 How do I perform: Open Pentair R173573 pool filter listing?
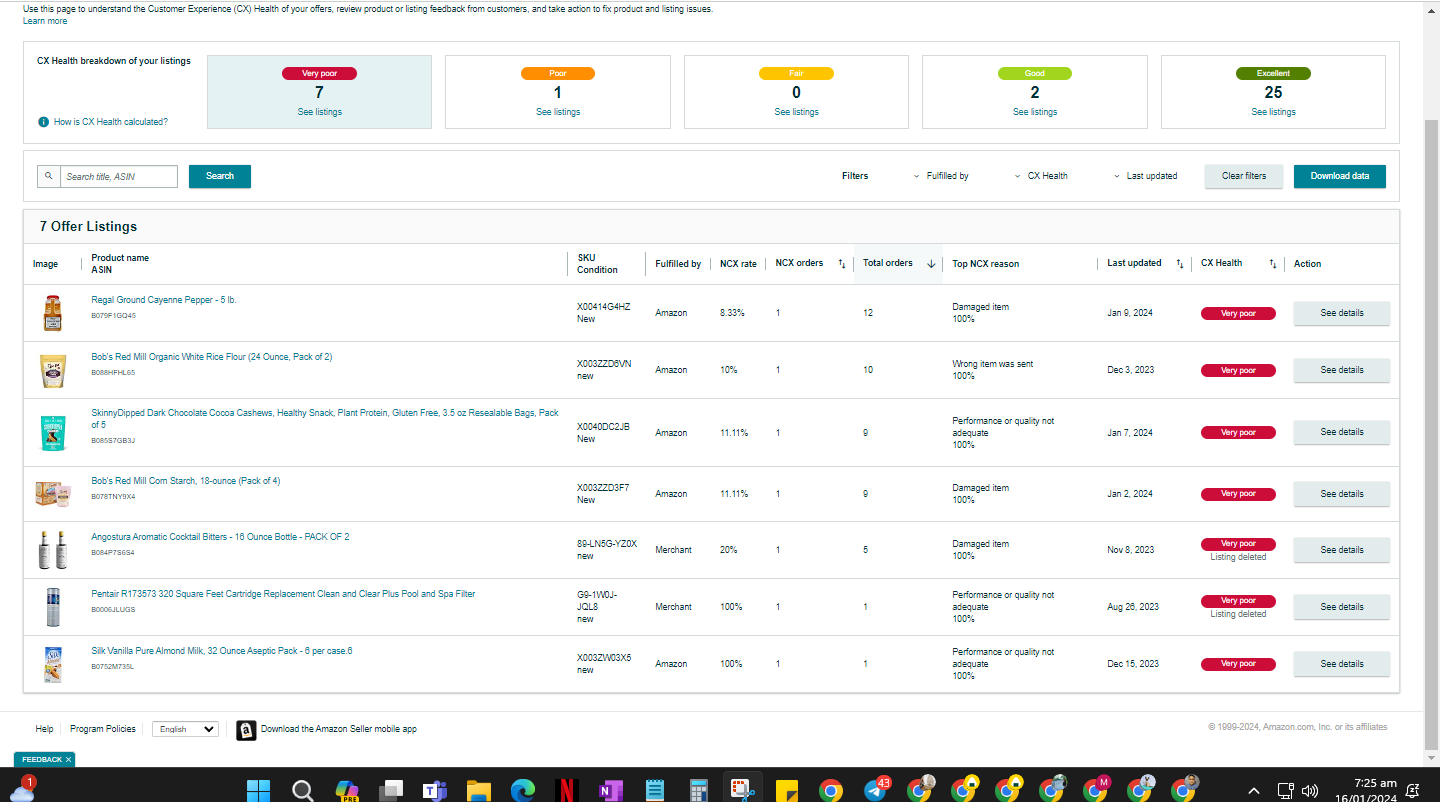pyautogui.click(x=283, y=594)
